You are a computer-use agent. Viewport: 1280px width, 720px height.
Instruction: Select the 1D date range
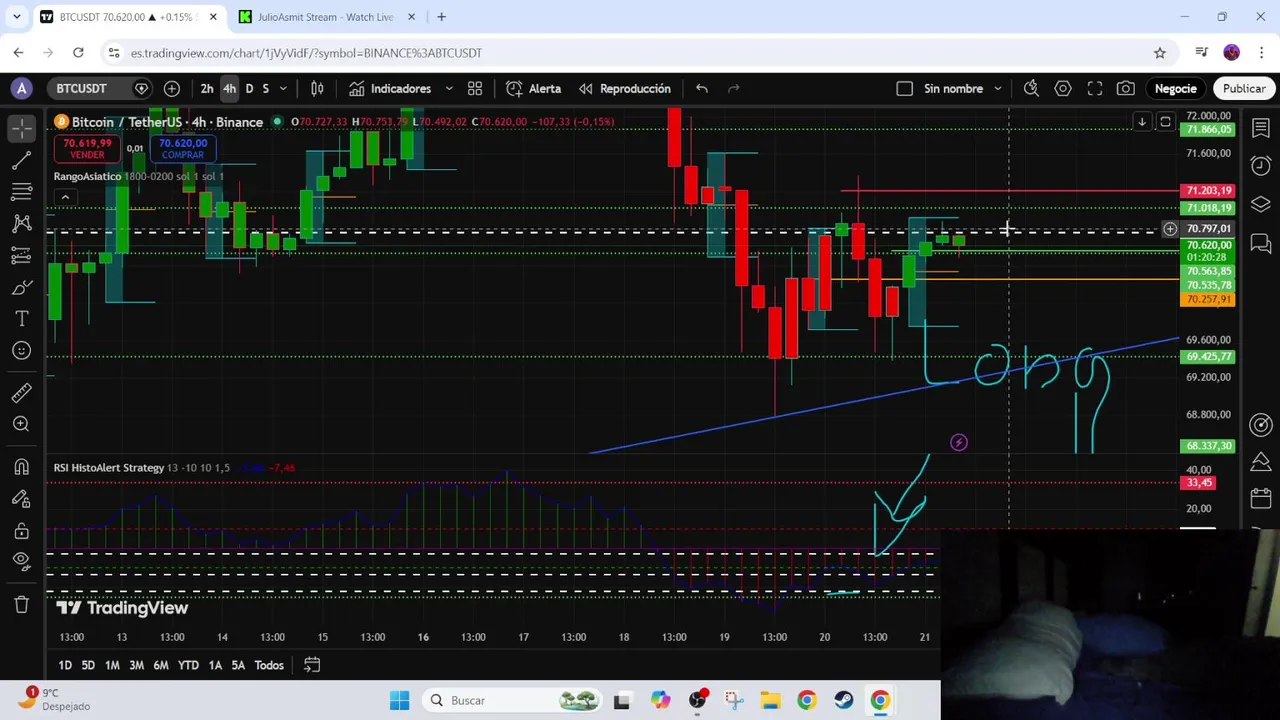pos(65,665)
